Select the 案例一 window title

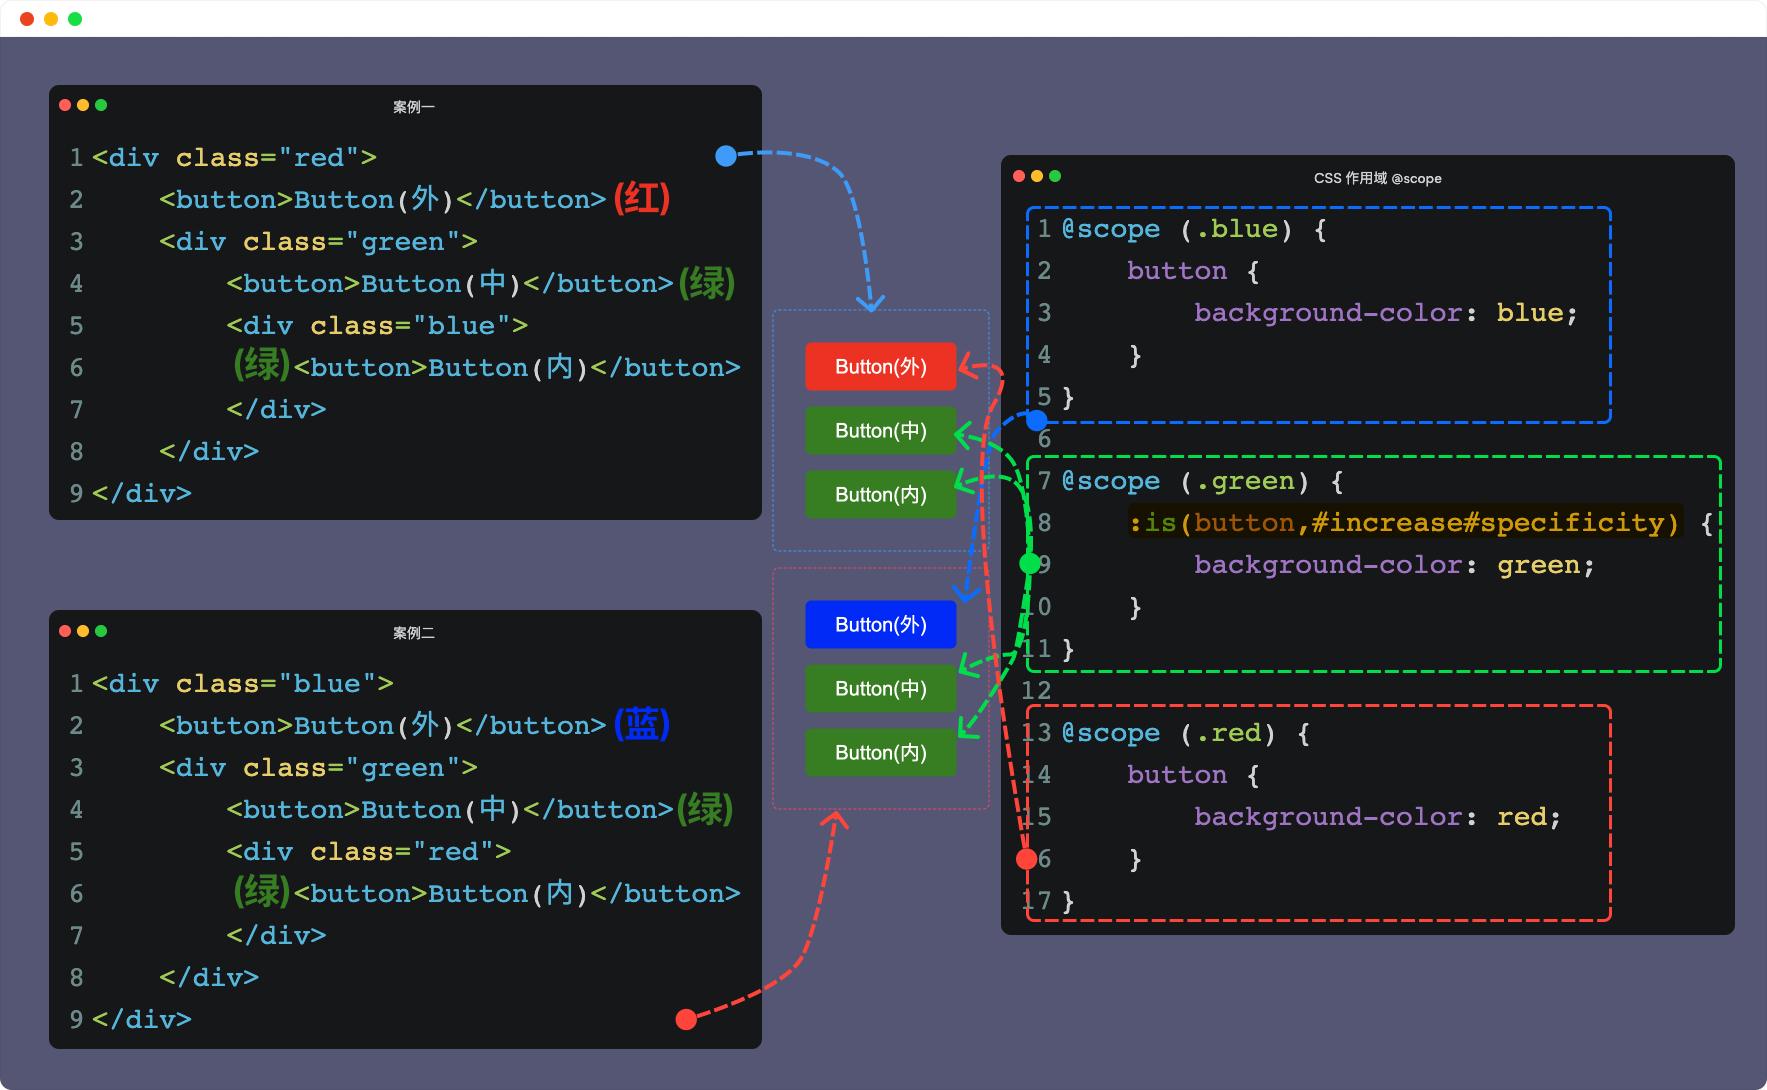[414, 107]
